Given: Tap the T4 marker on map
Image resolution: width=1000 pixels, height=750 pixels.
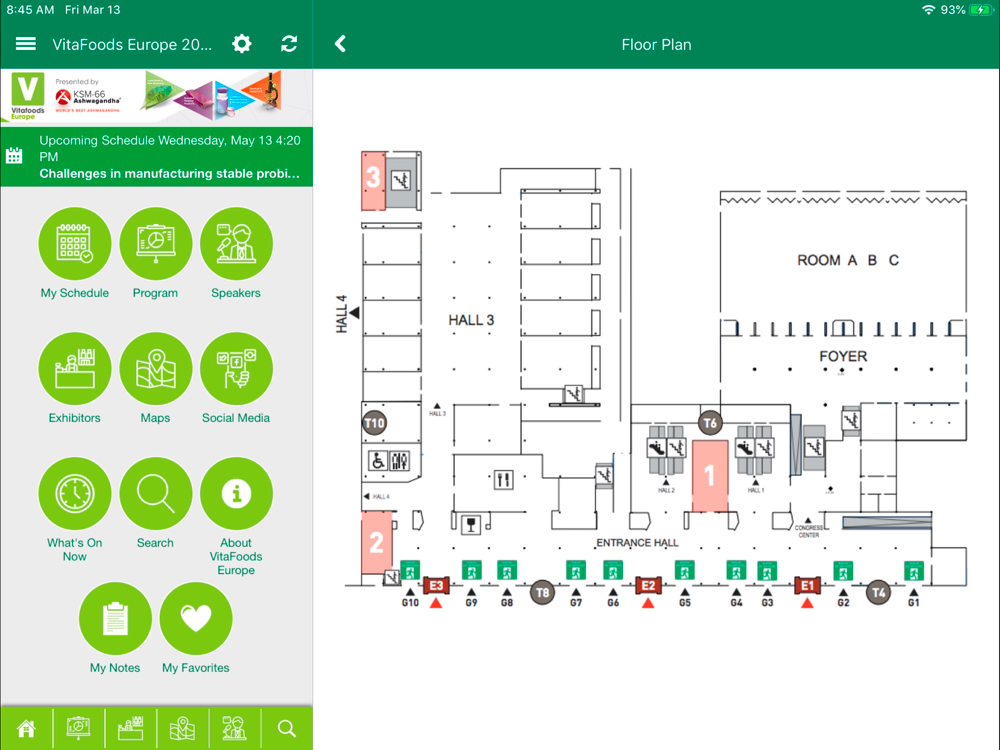Looking at the screenshot, I should click(x=878, y=592).
